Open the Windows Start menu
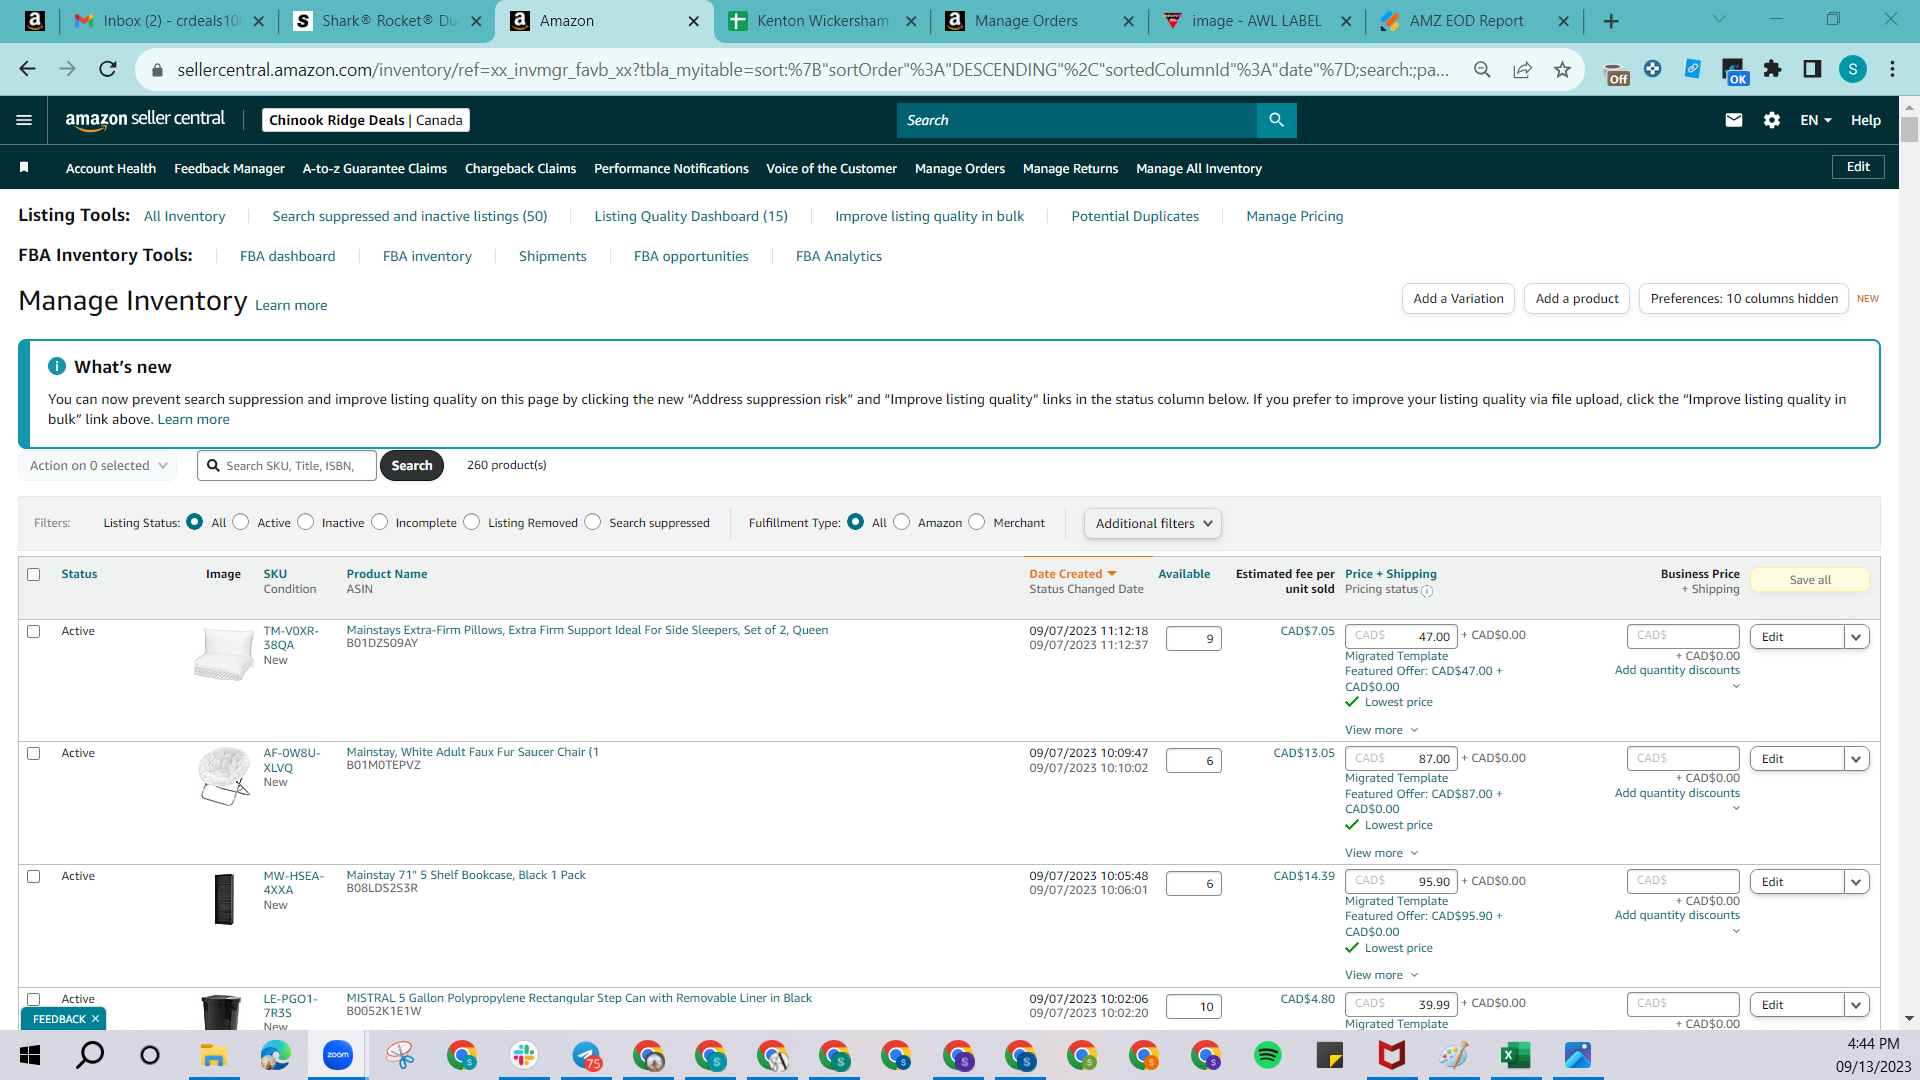 pos(30,1055)
